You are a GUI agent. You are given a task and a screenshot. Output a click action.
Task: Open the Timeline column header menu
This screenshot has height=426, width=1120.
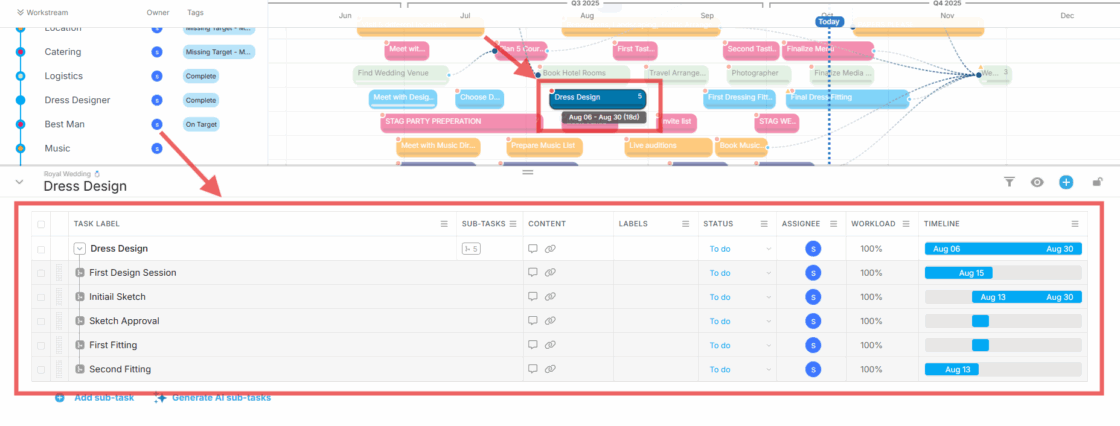(x=1075, y=224)
